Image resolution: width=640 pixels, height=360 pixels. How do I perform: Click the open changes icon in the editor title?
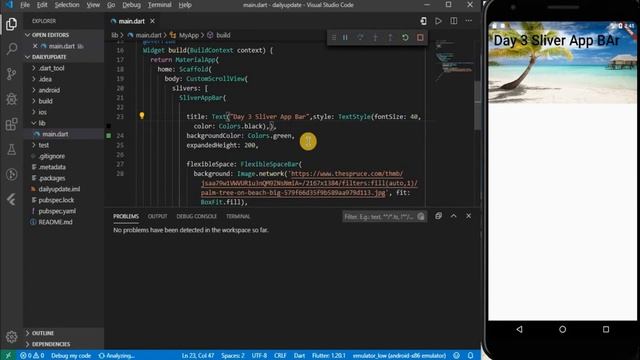point(424,21)
